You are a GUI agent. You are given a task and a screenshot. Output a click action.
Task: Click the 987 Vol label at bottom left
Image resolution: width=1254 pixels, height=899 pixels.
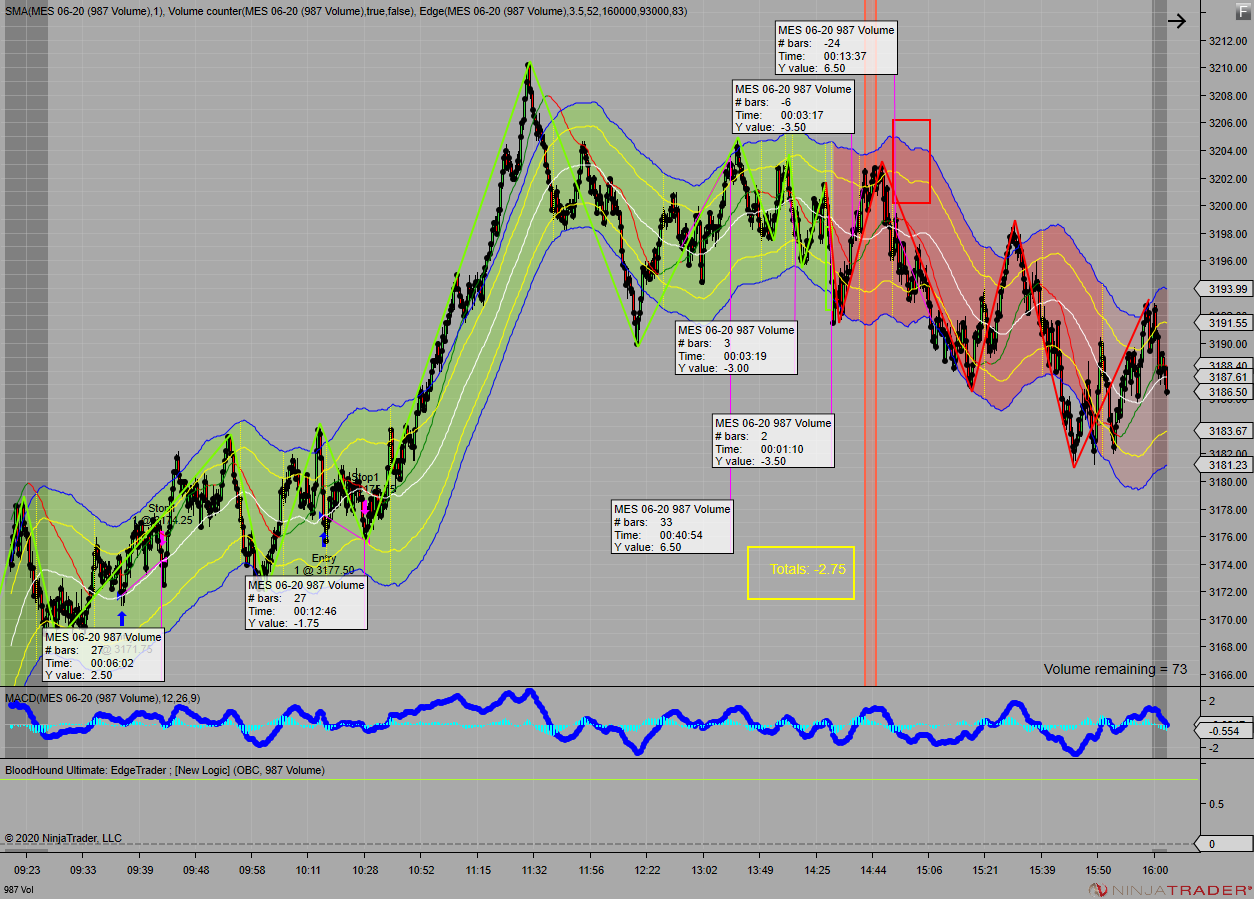click(x=19, y=889)
